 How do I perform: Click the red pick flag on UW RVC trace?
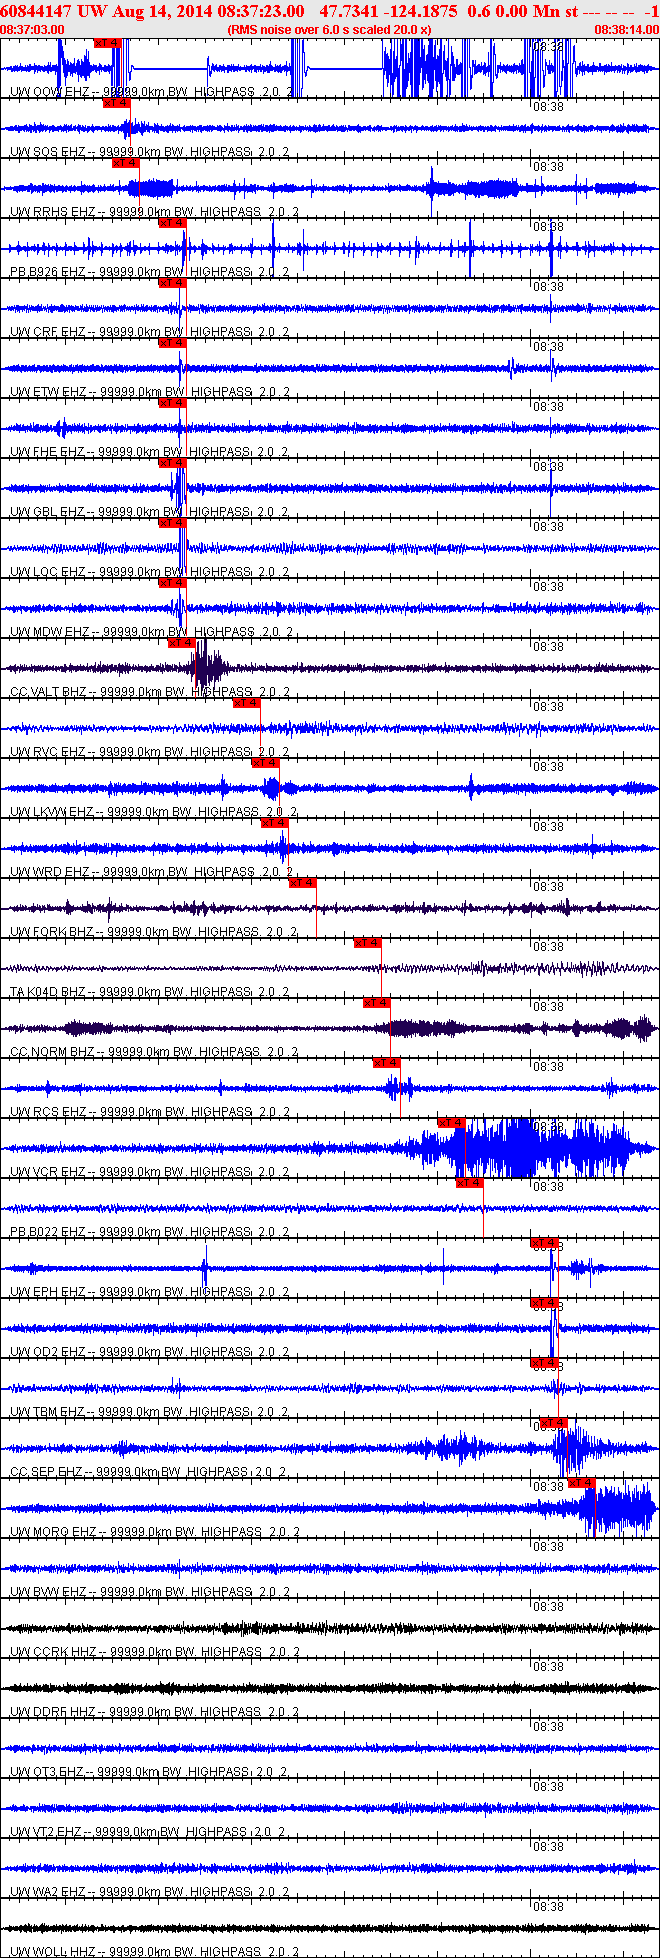[x=247, y=703]
